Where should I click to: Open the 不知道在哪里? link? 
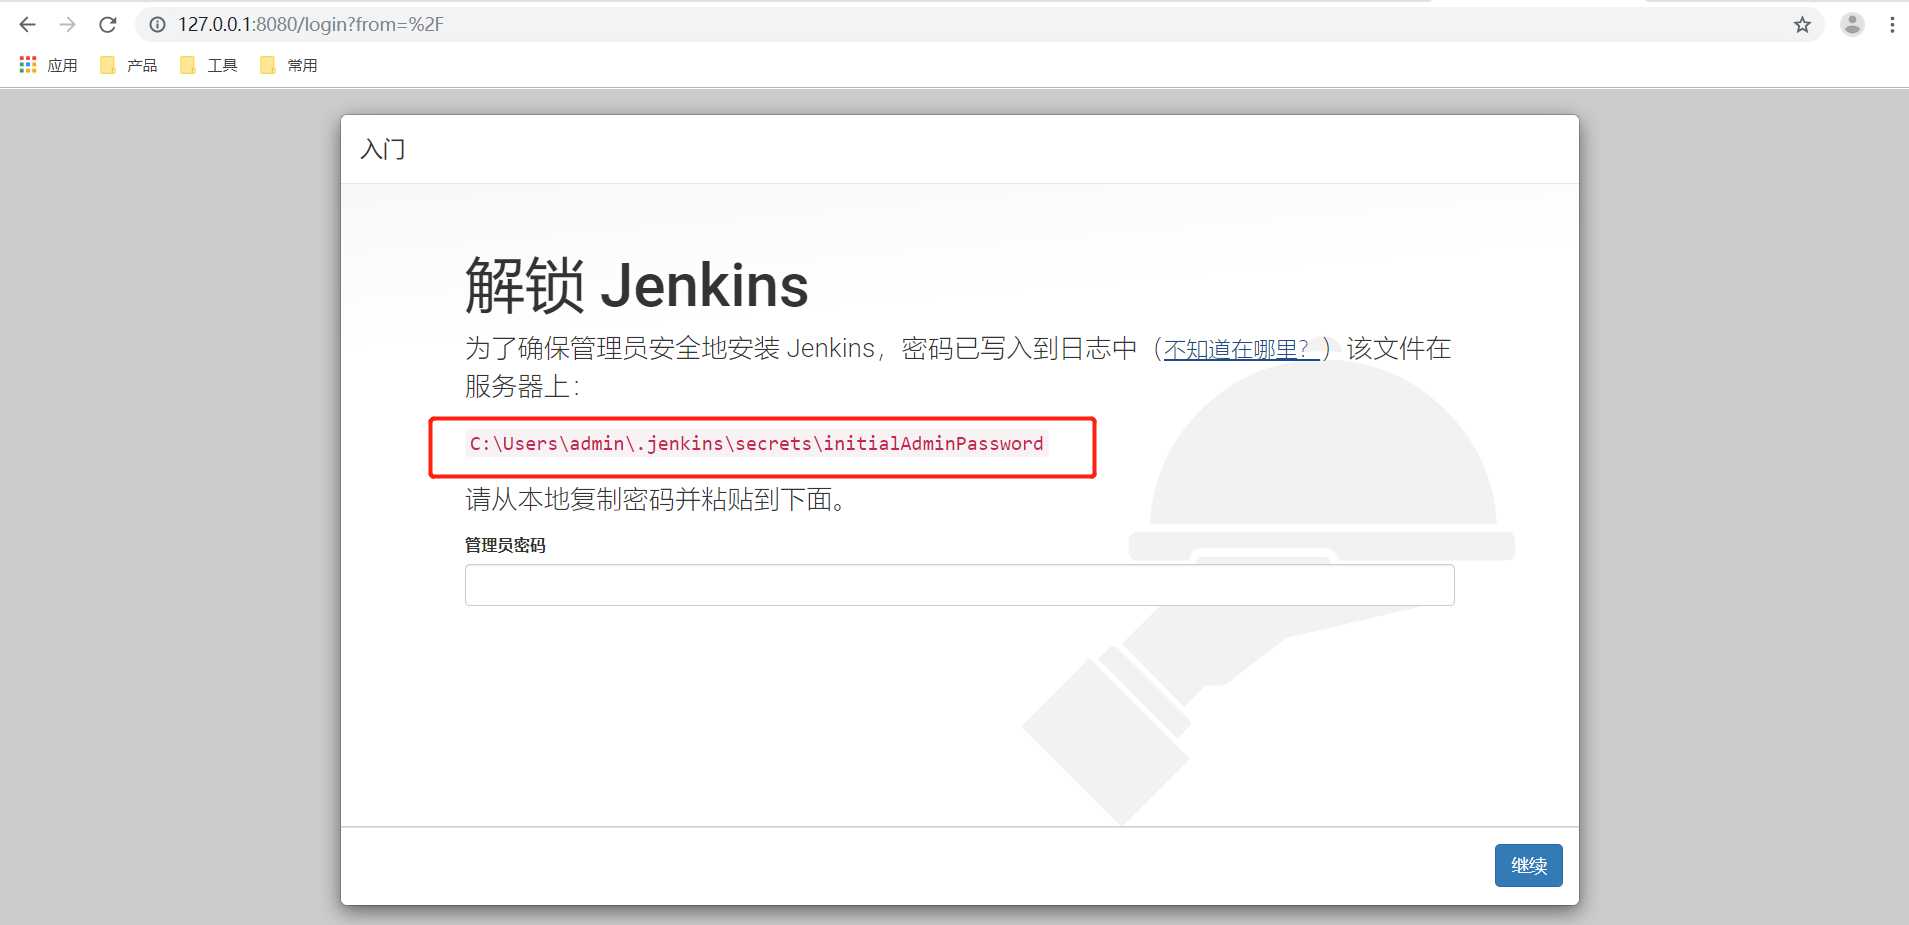pyautogui.click(x=1241, y=349)
